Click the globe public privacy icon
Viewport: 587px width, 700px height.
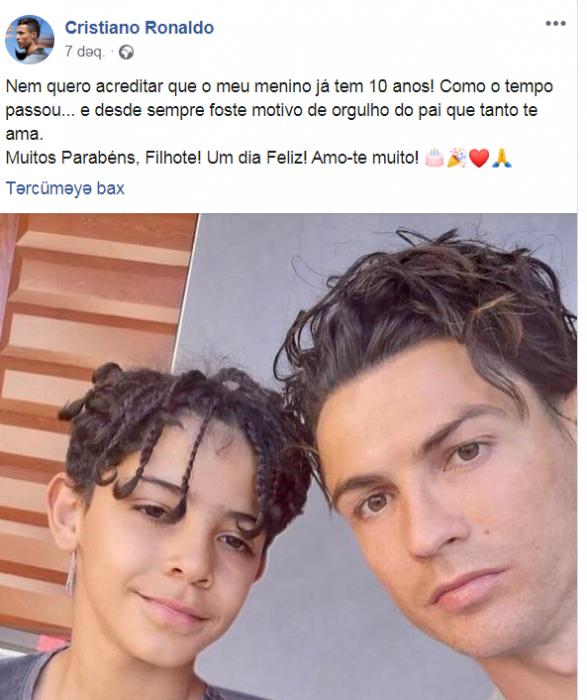point(126,52)
